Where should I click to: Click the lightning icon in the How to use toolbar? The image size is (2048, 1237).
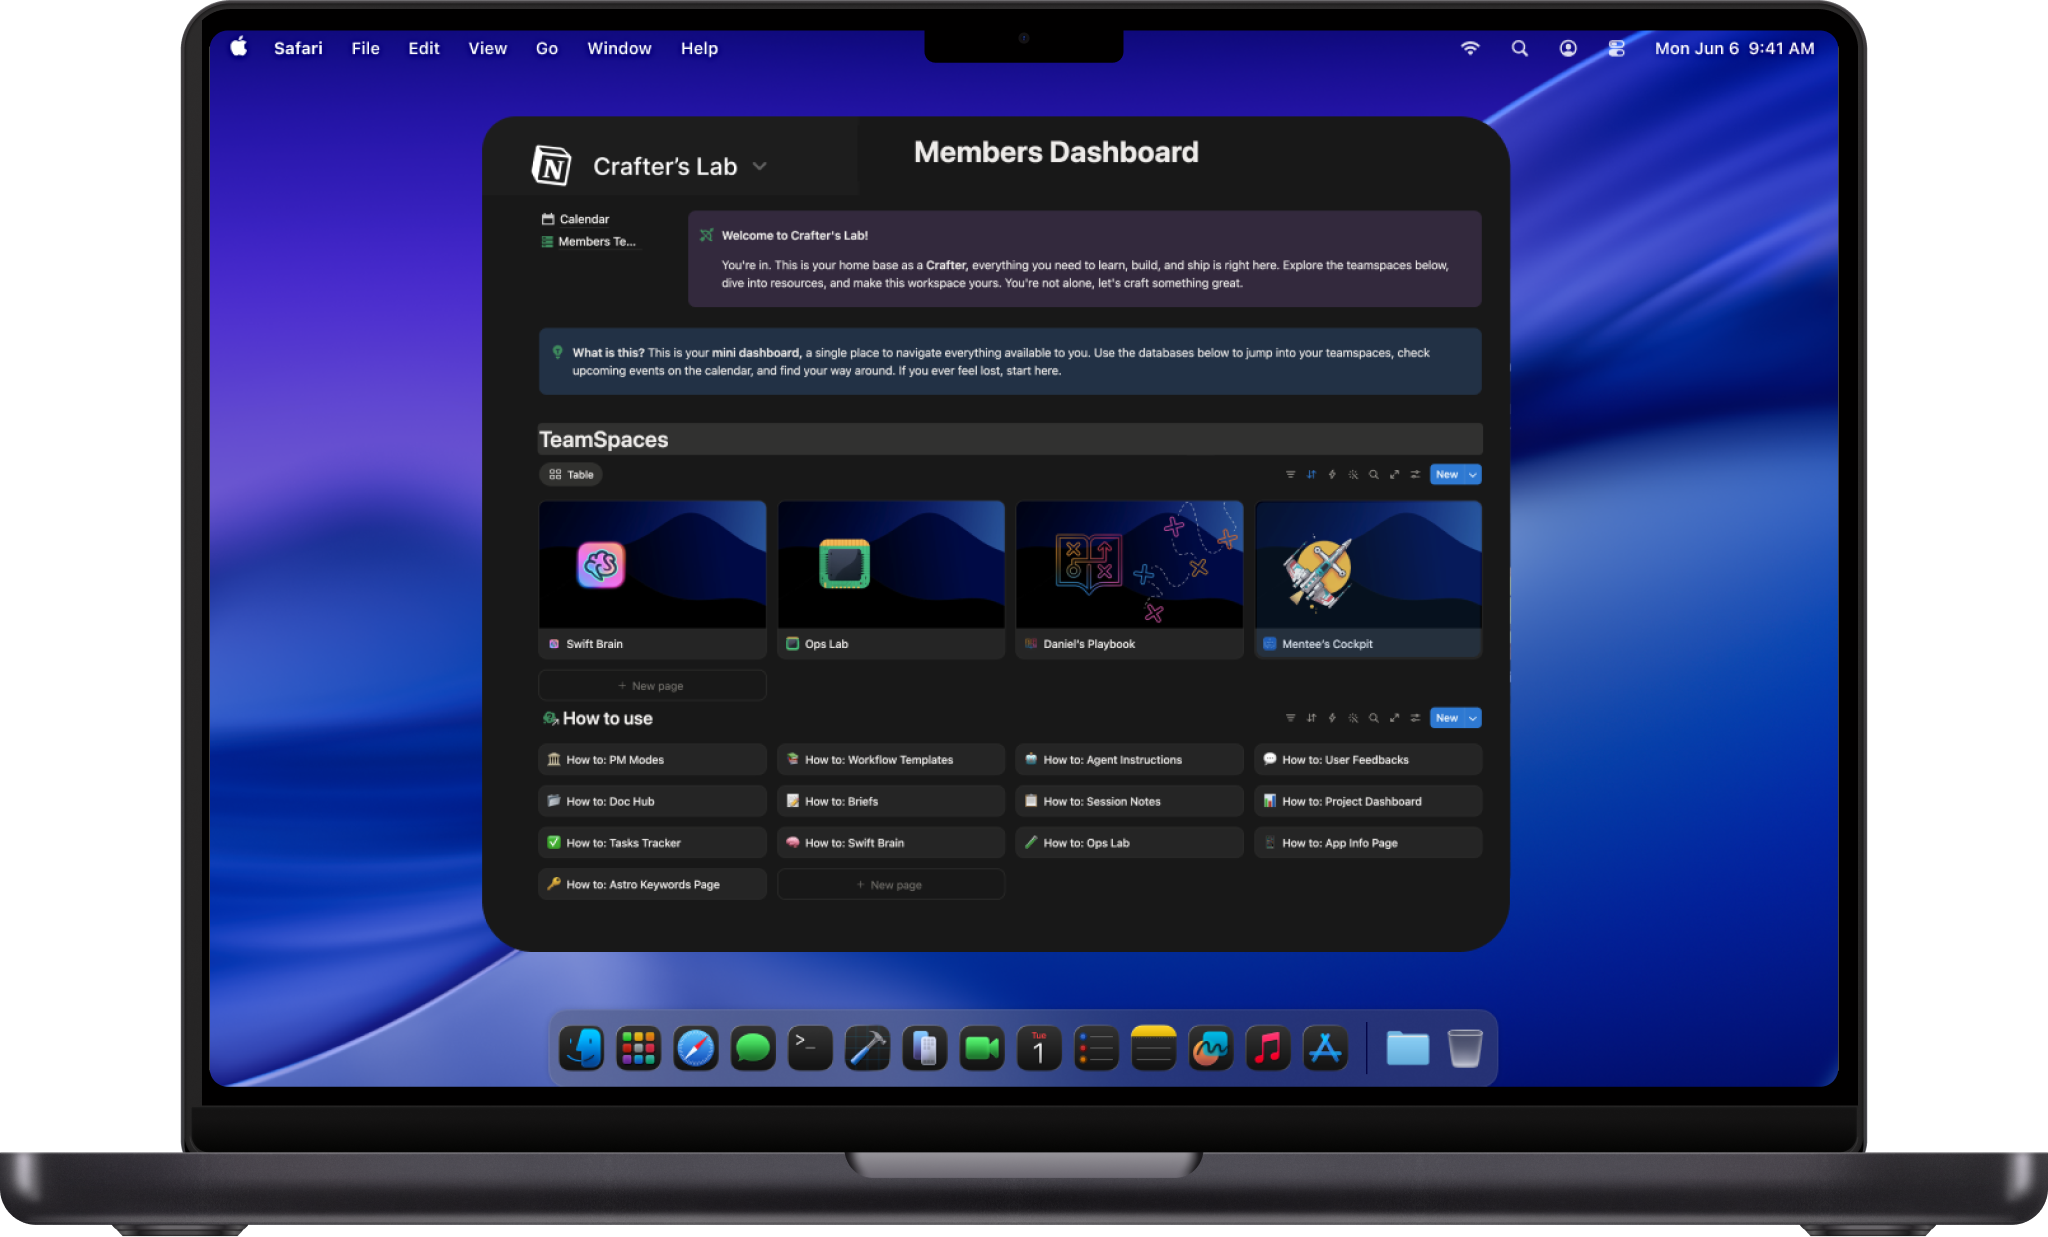[1332, 718]
